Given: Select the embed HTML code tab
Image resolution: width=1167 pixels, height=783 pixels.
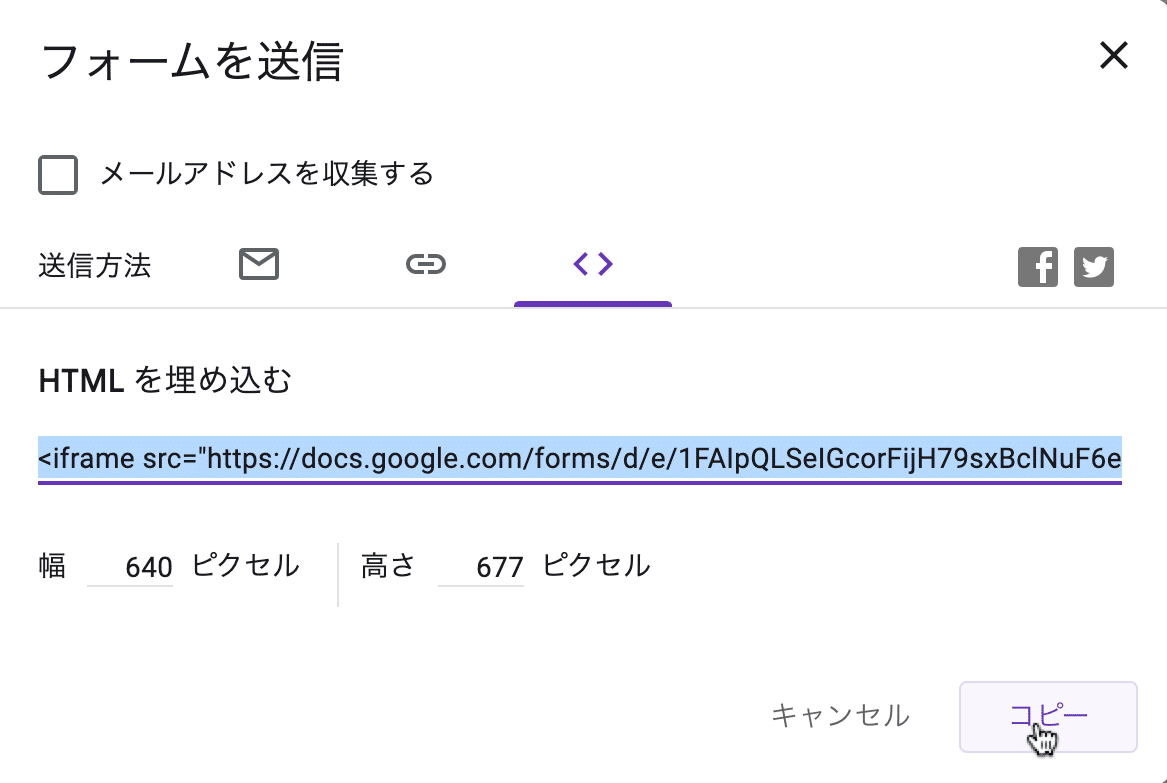Looking at the screenshot, I should click(x=592, y=265).
